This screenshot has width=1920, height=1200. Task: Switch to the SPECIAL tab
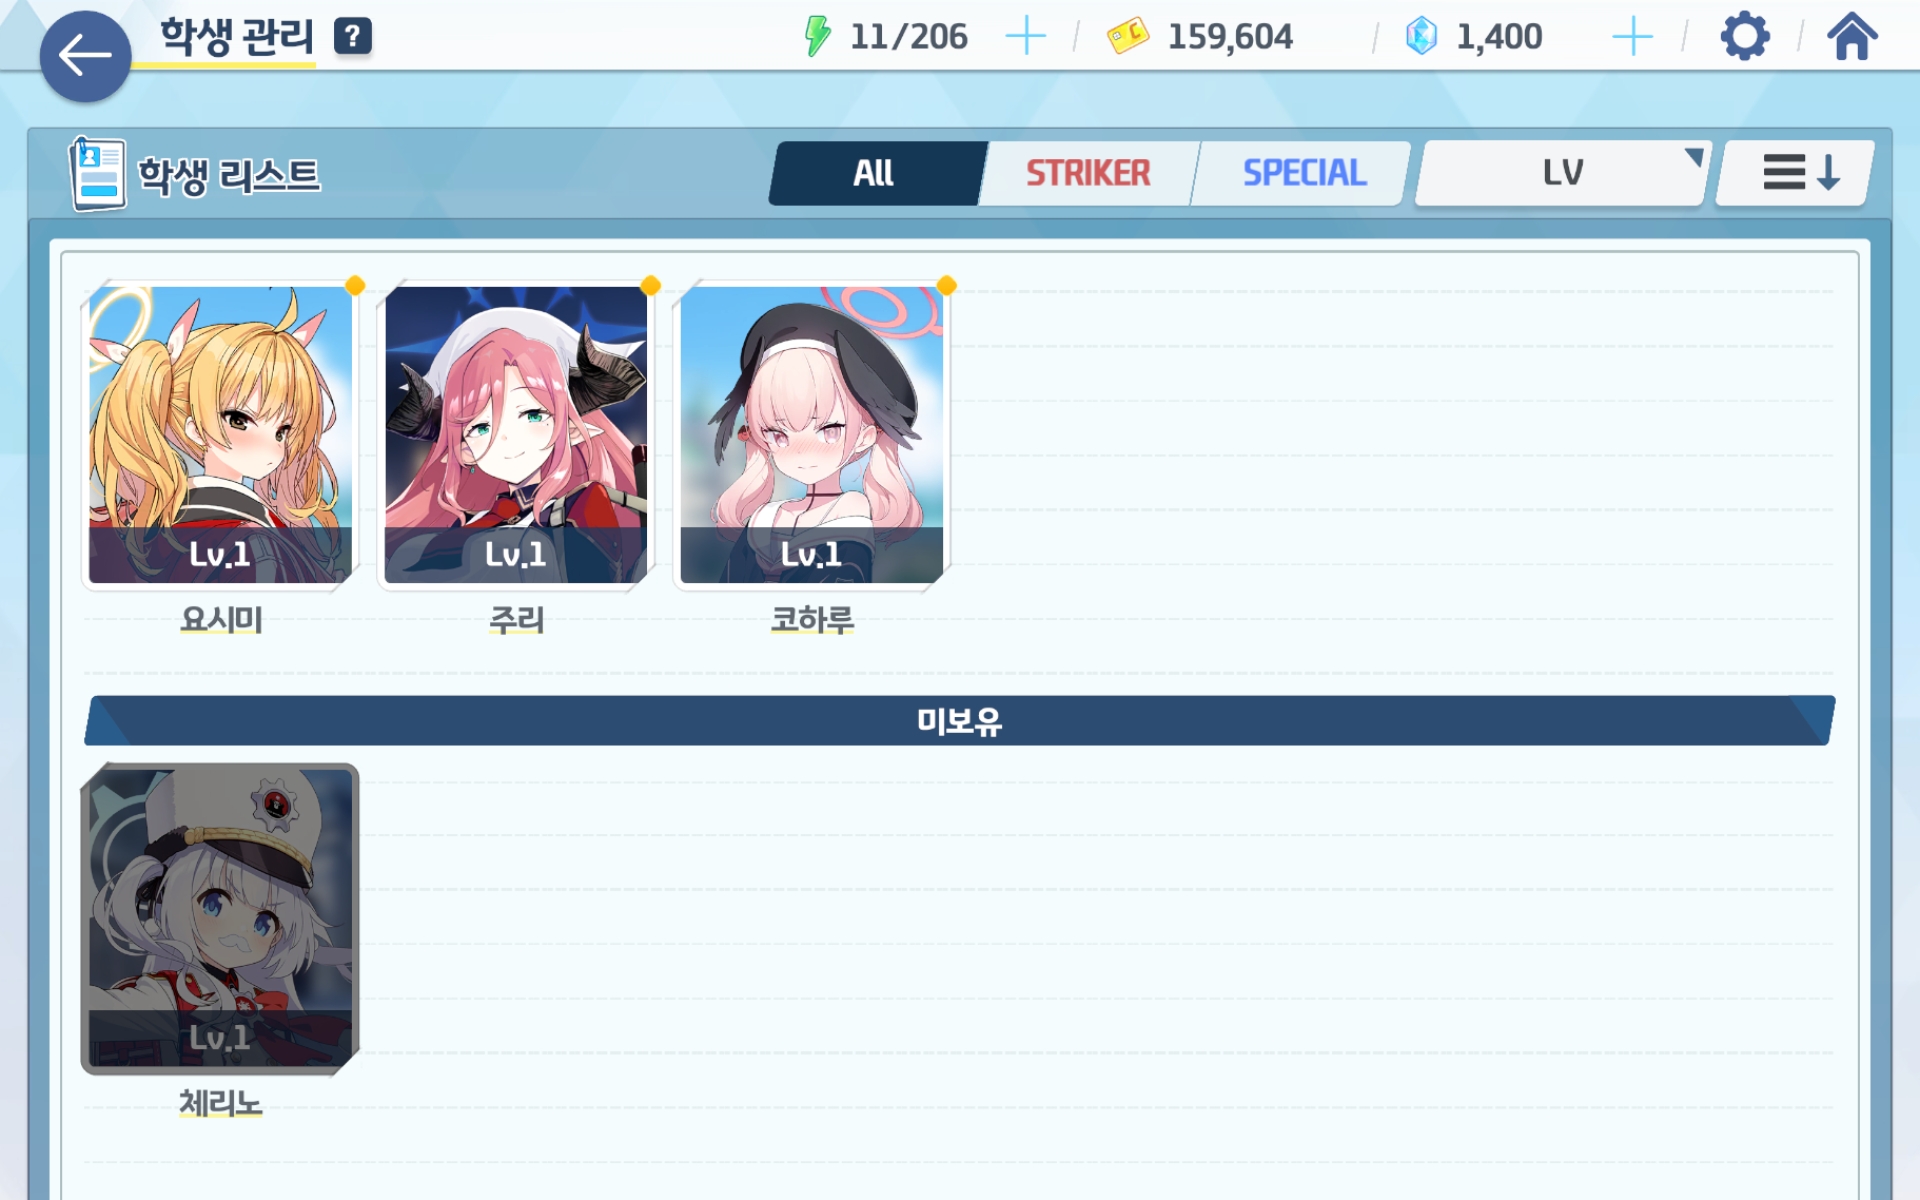pyautogui.click(x=1303, y=173)
